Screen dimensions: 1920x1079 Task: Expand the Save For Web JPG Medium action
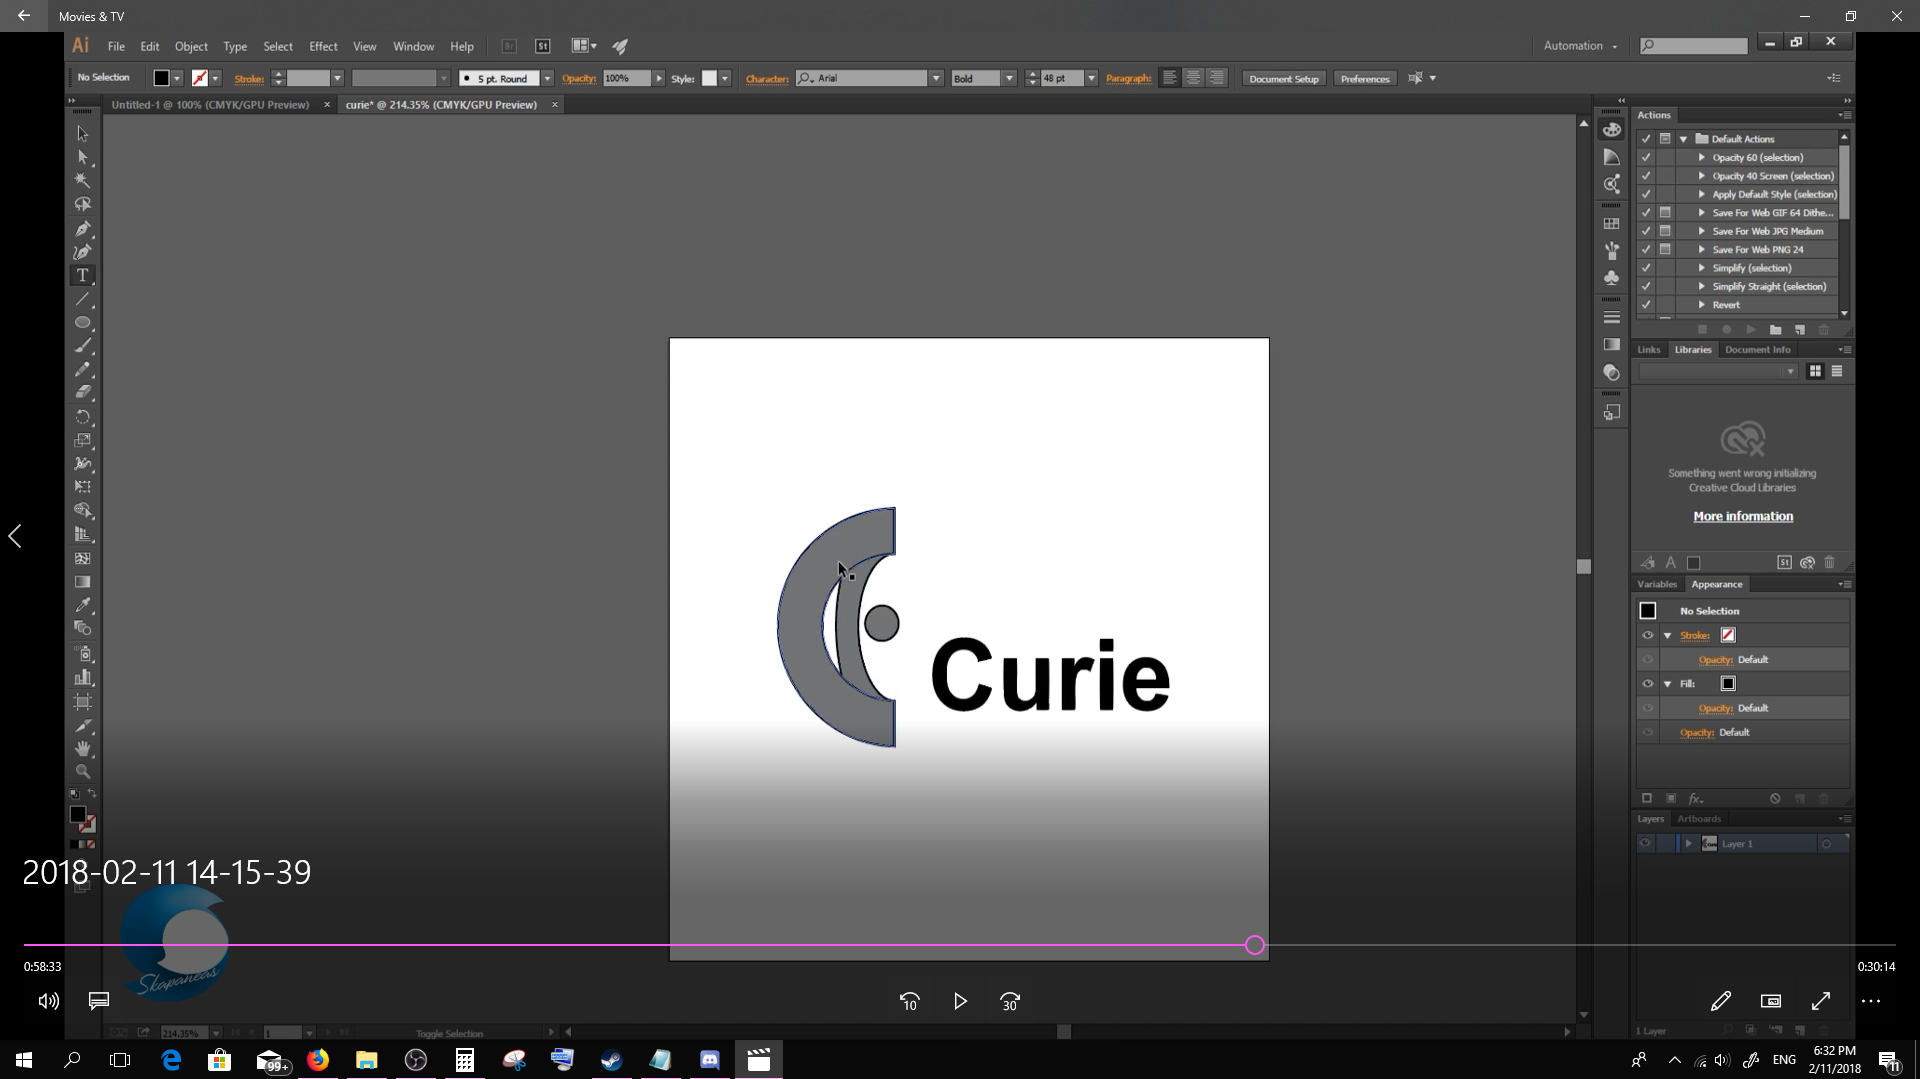pos(1702,231)
